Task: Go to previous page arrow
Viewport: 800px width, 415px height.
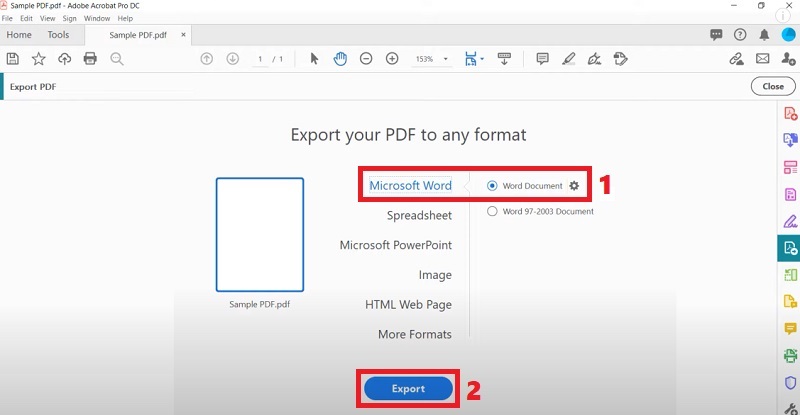Action: pyautogui.click(x=207, y=59)
